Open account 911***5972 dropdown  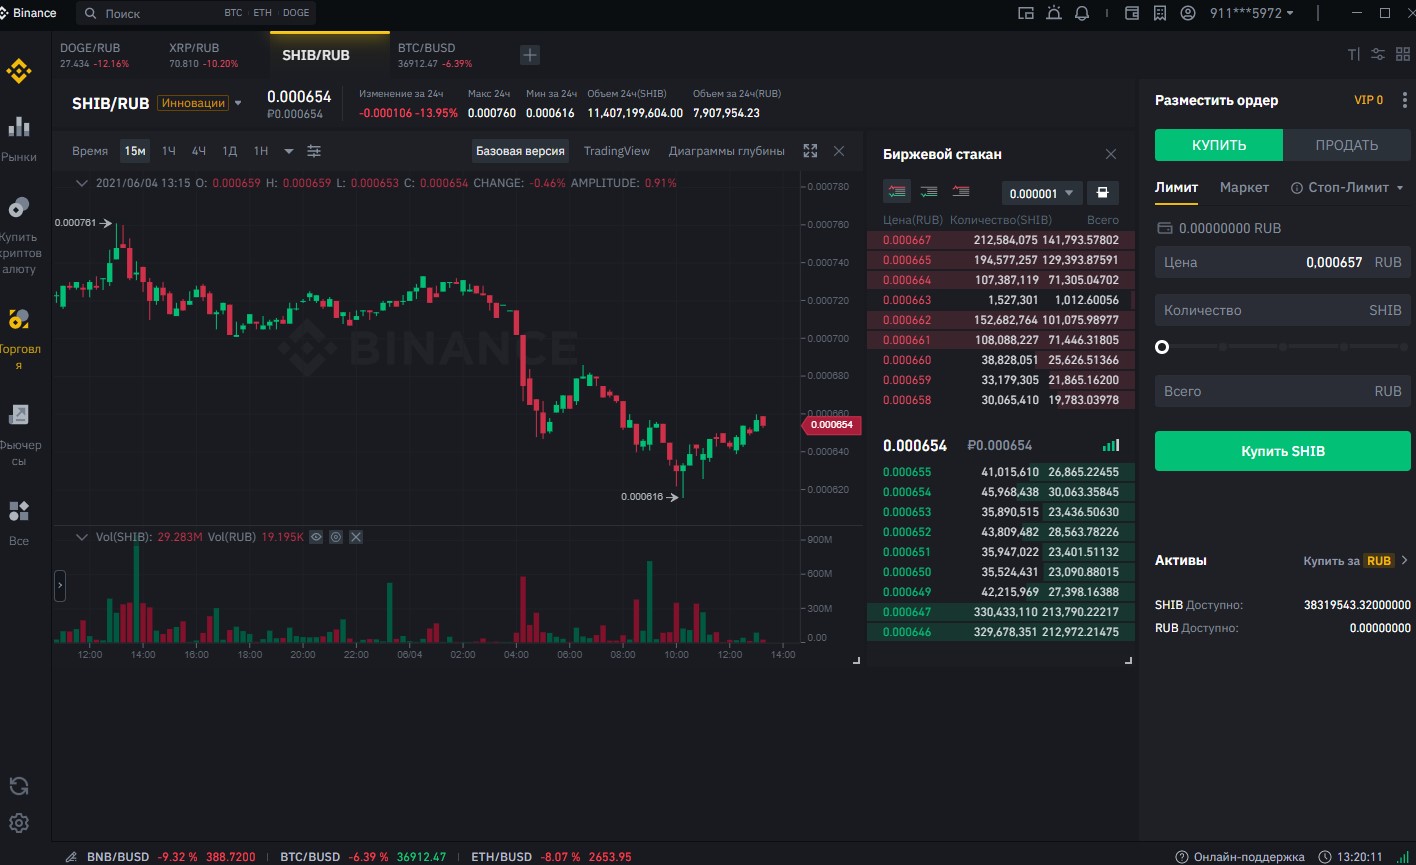(x=1252, y=13)
